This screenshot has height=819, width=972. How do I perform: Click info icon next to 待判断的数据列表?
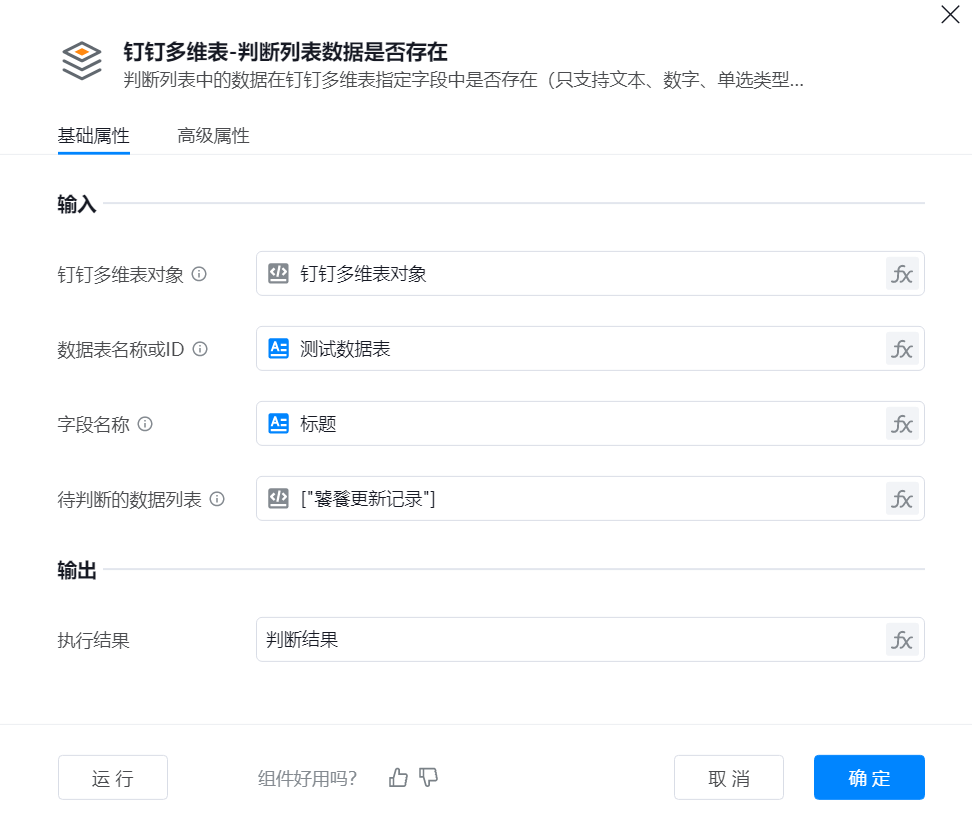click(x=217, y=499)
